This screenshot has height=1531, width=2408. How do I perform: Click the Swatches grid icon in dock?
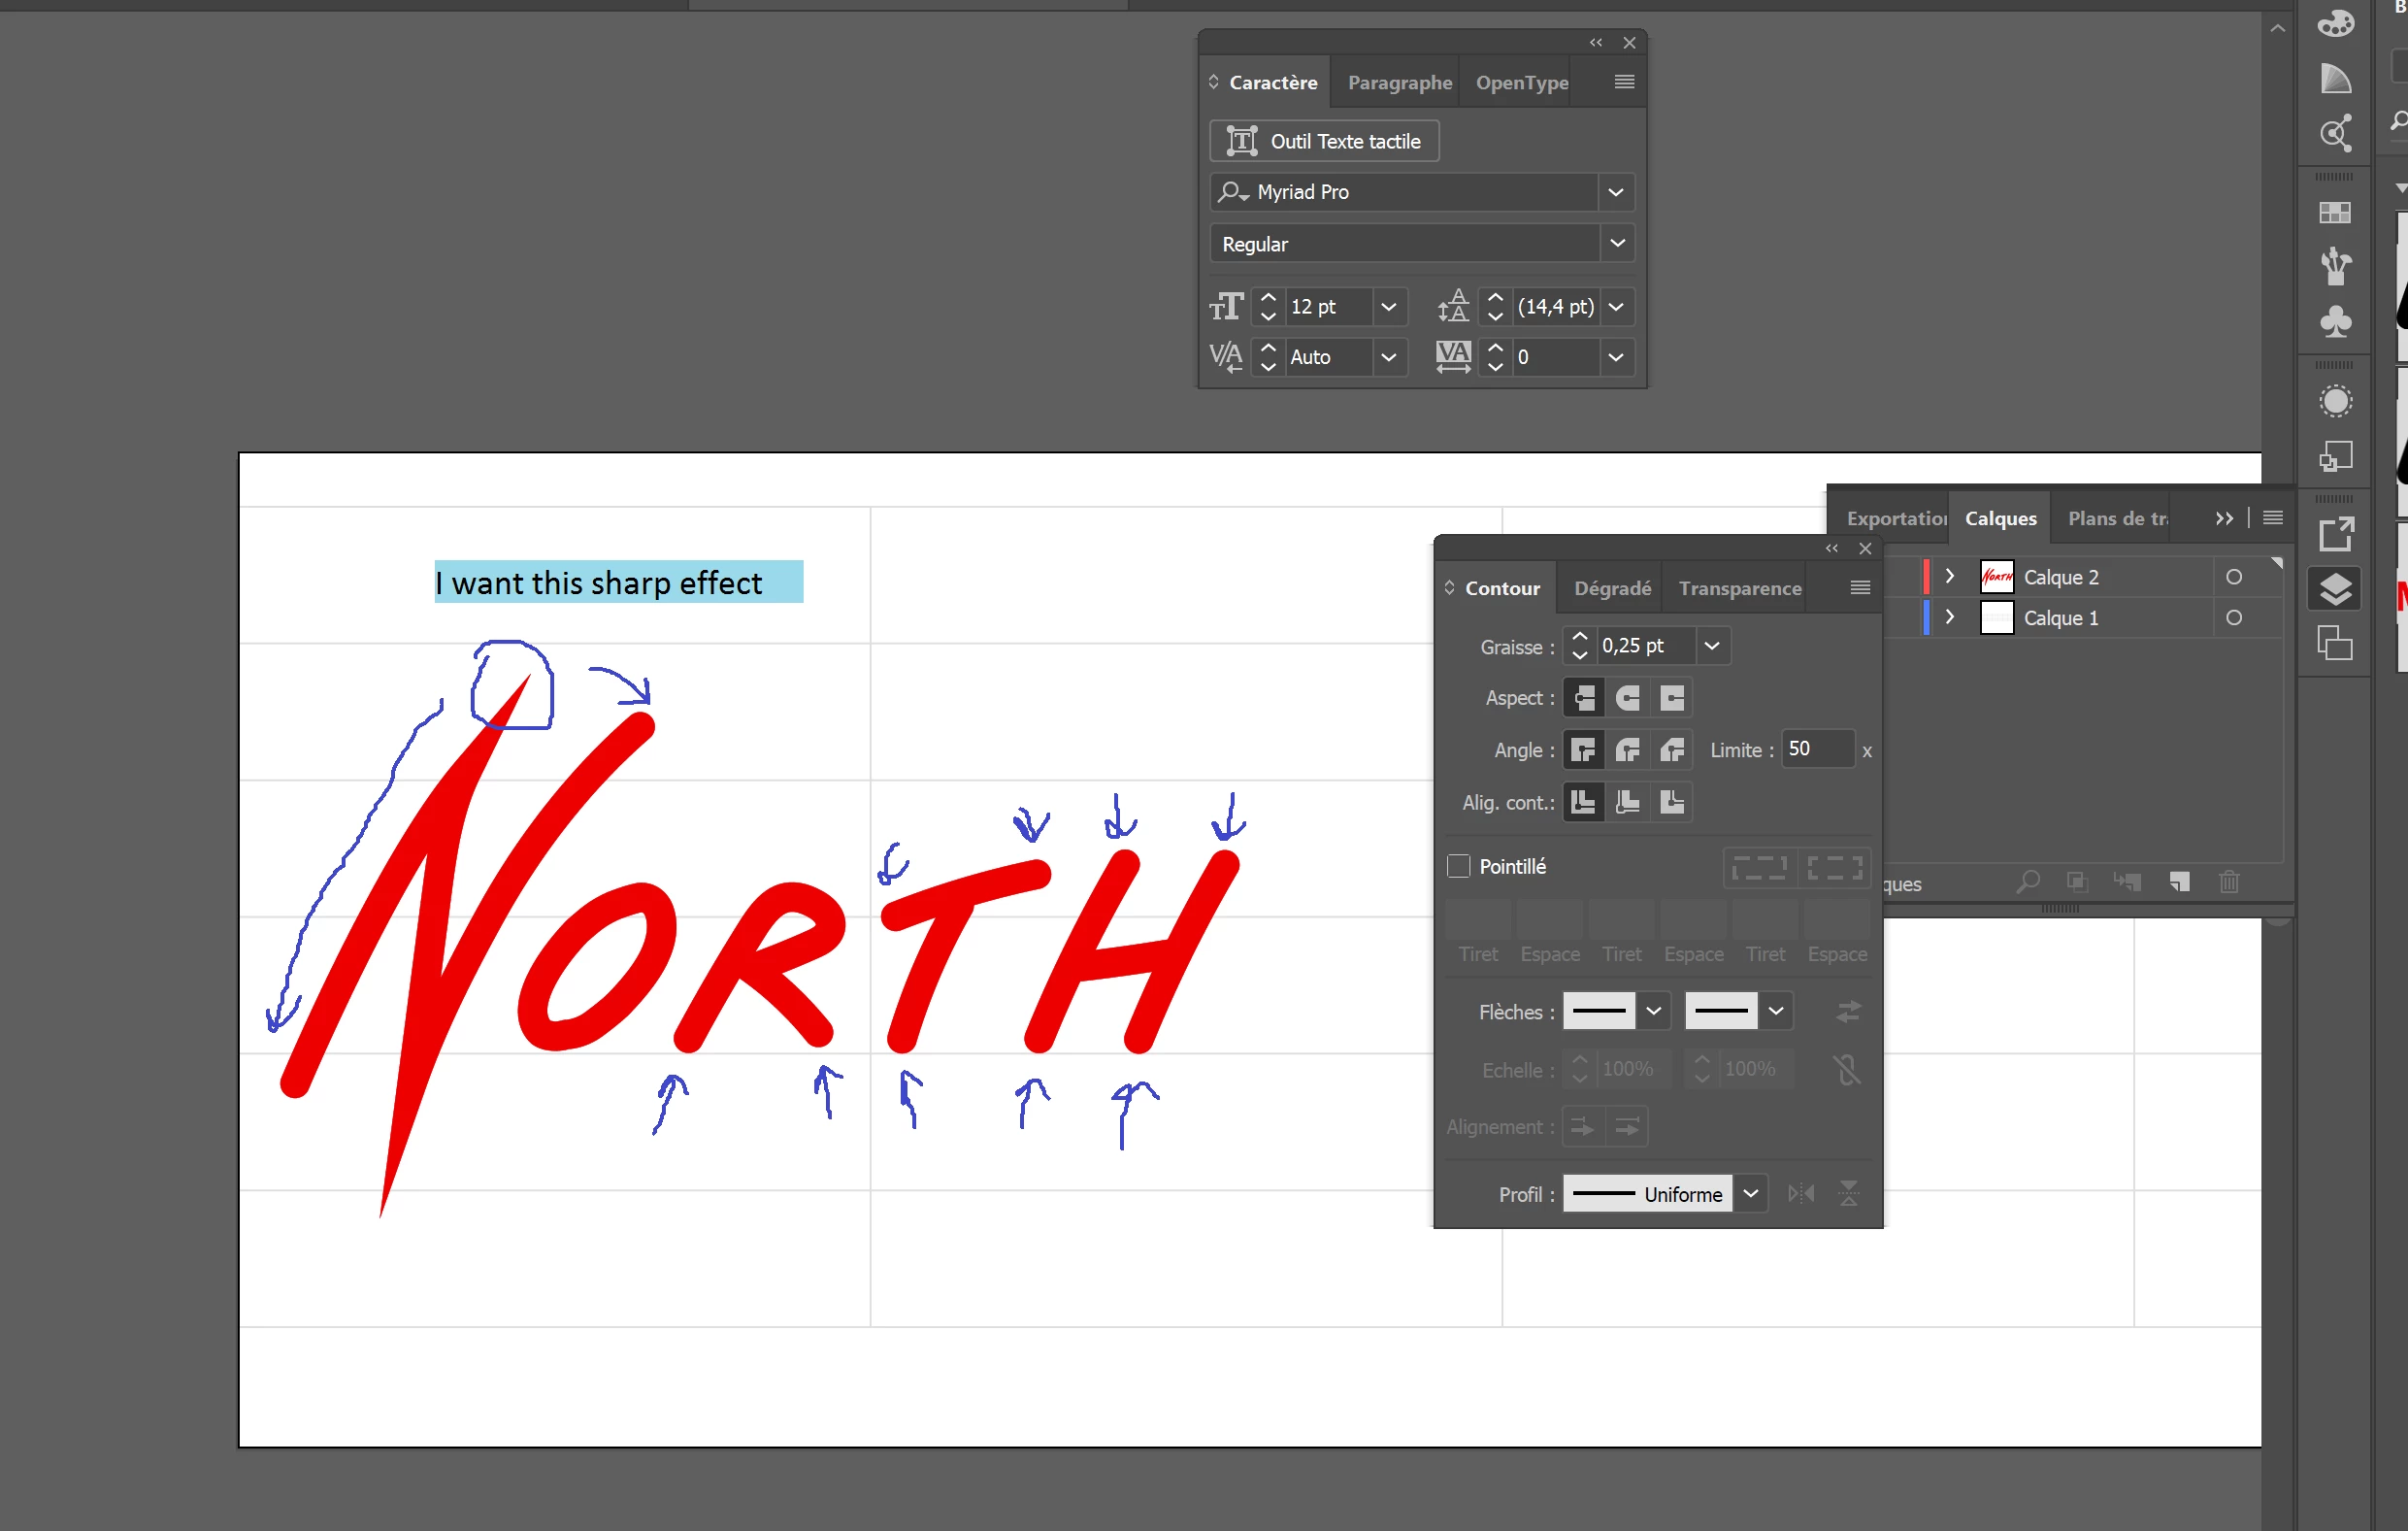(2335, 213)
